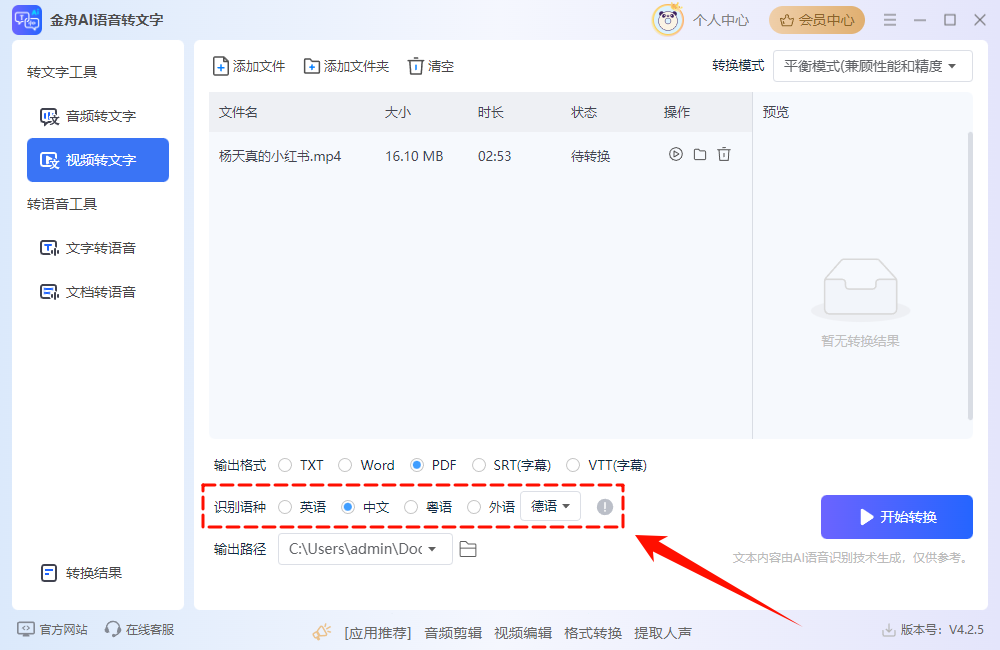
Task: Click the 清空 (Clear) trash icon
Action: pos(416,66)
